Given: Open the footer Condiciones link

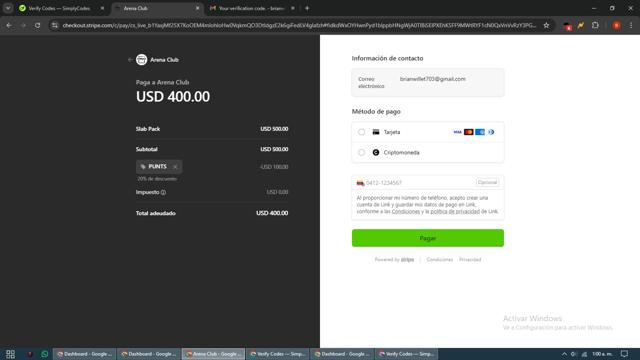Looking at the screenshot, I should (440, 260).
